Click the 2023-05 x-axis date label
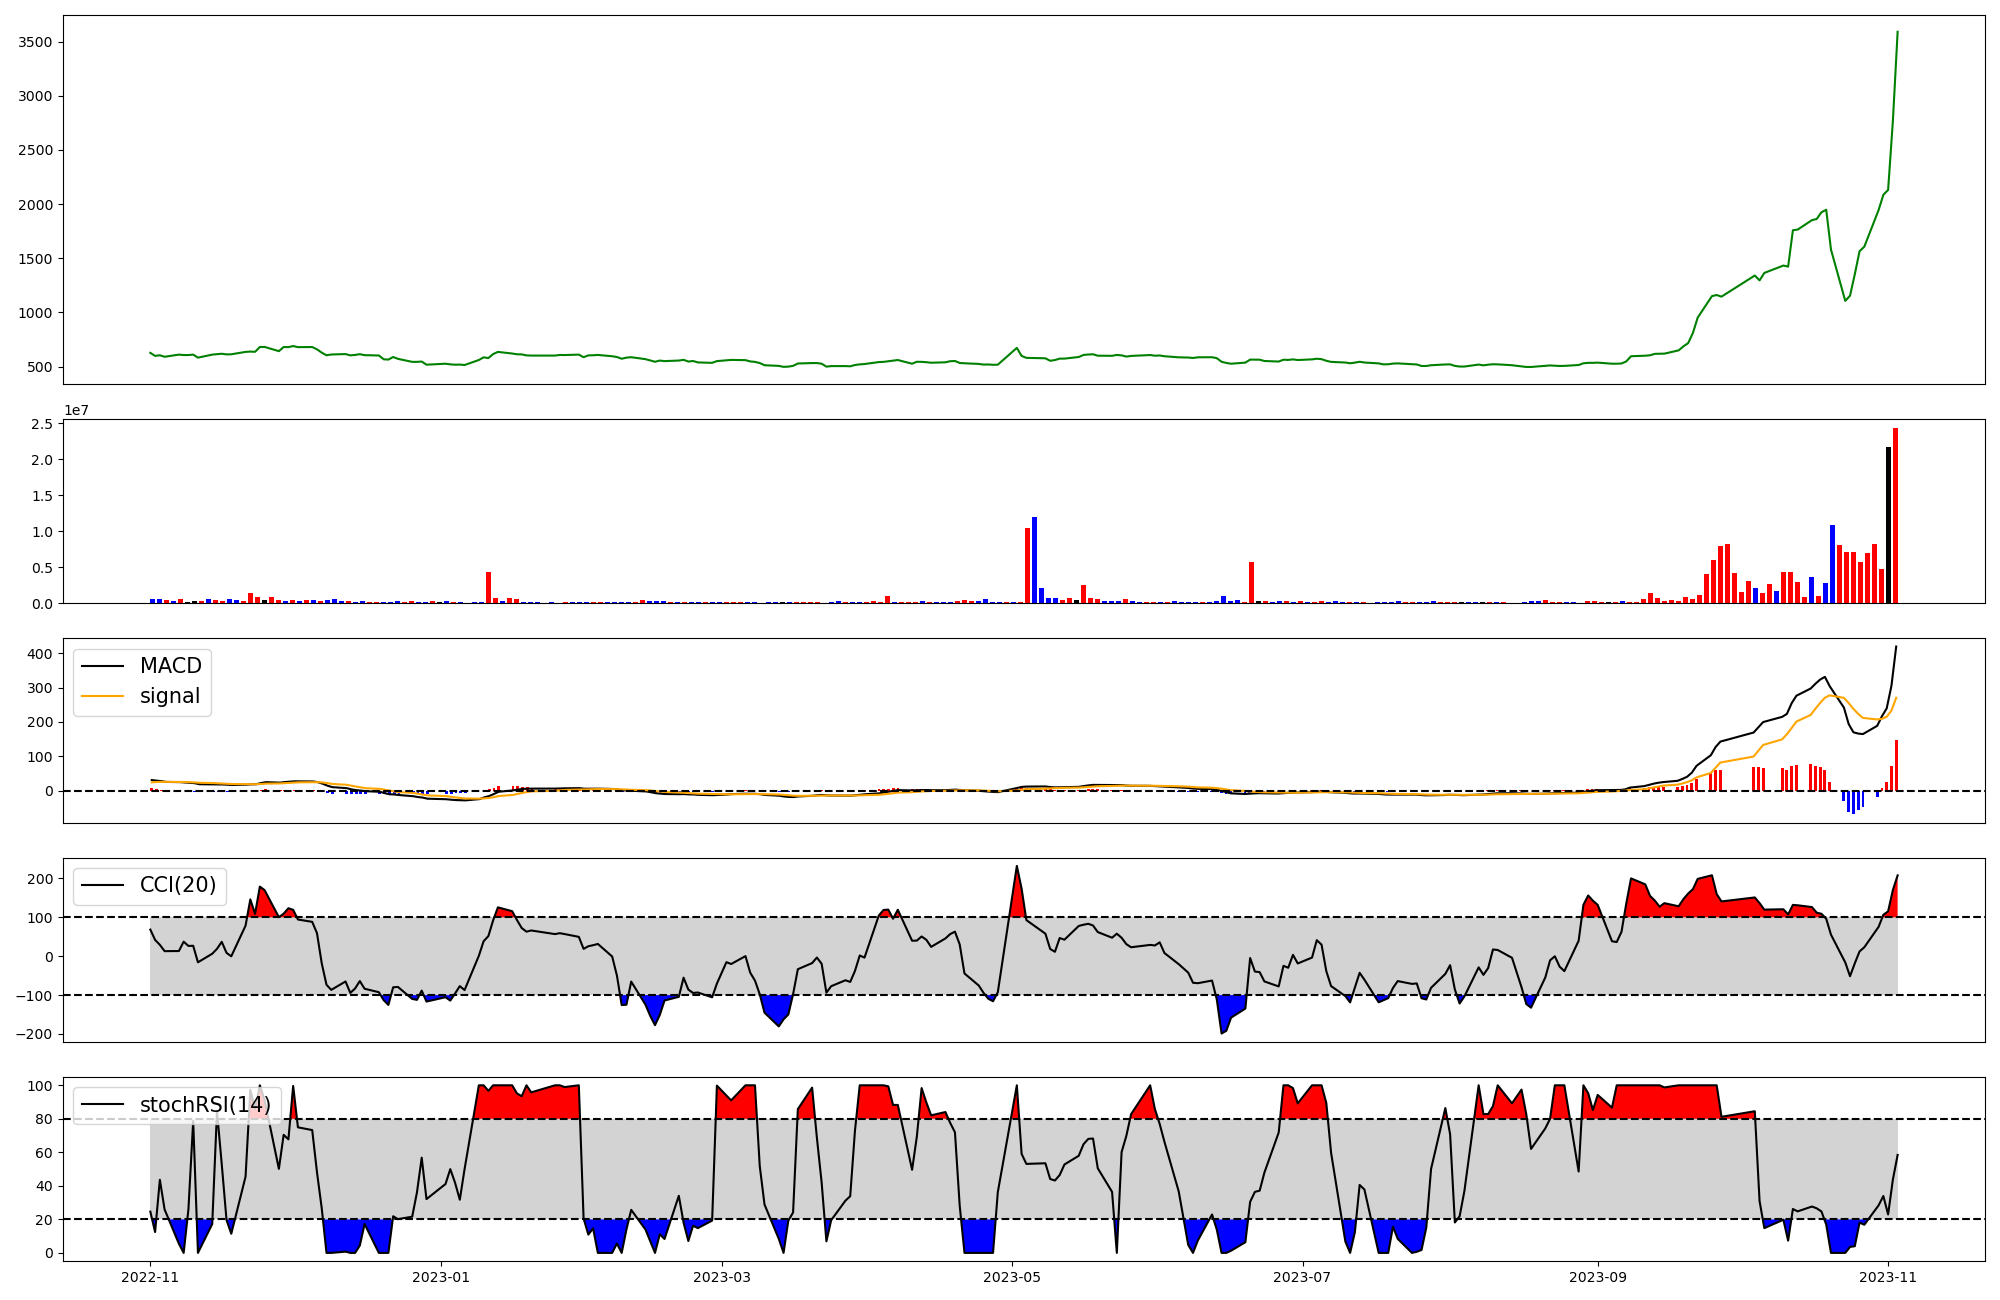The image size is (2000, 1300). coord(1012,1277)
